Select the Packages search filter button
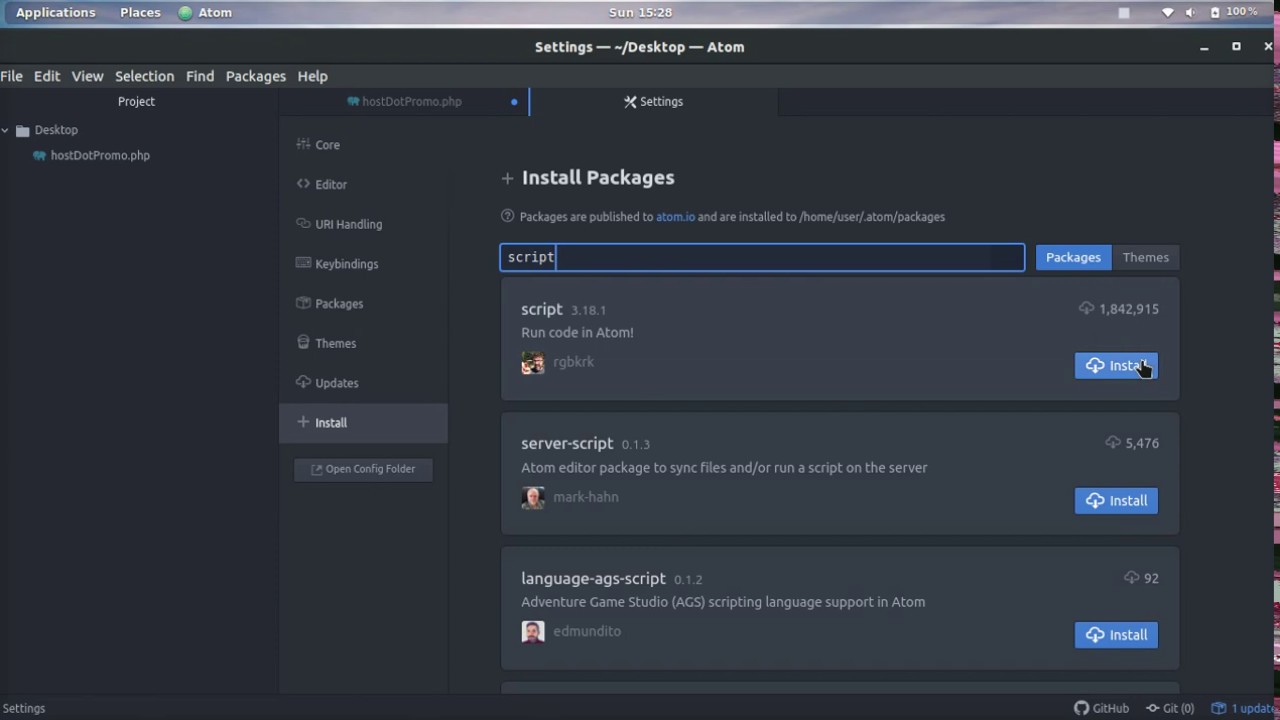1280x720 pixels. (1073, 257)
